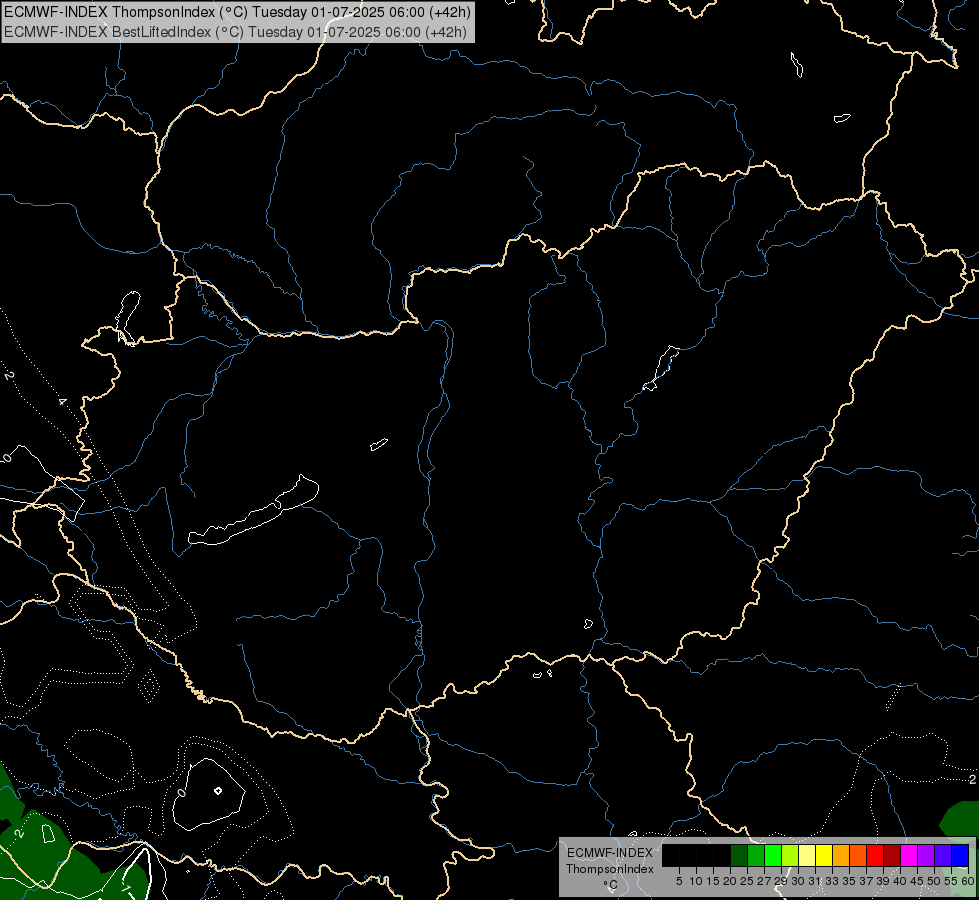Click the large elongated Lake Balaton outline
This screenshot has width=979, height=900.
(253, 511)
